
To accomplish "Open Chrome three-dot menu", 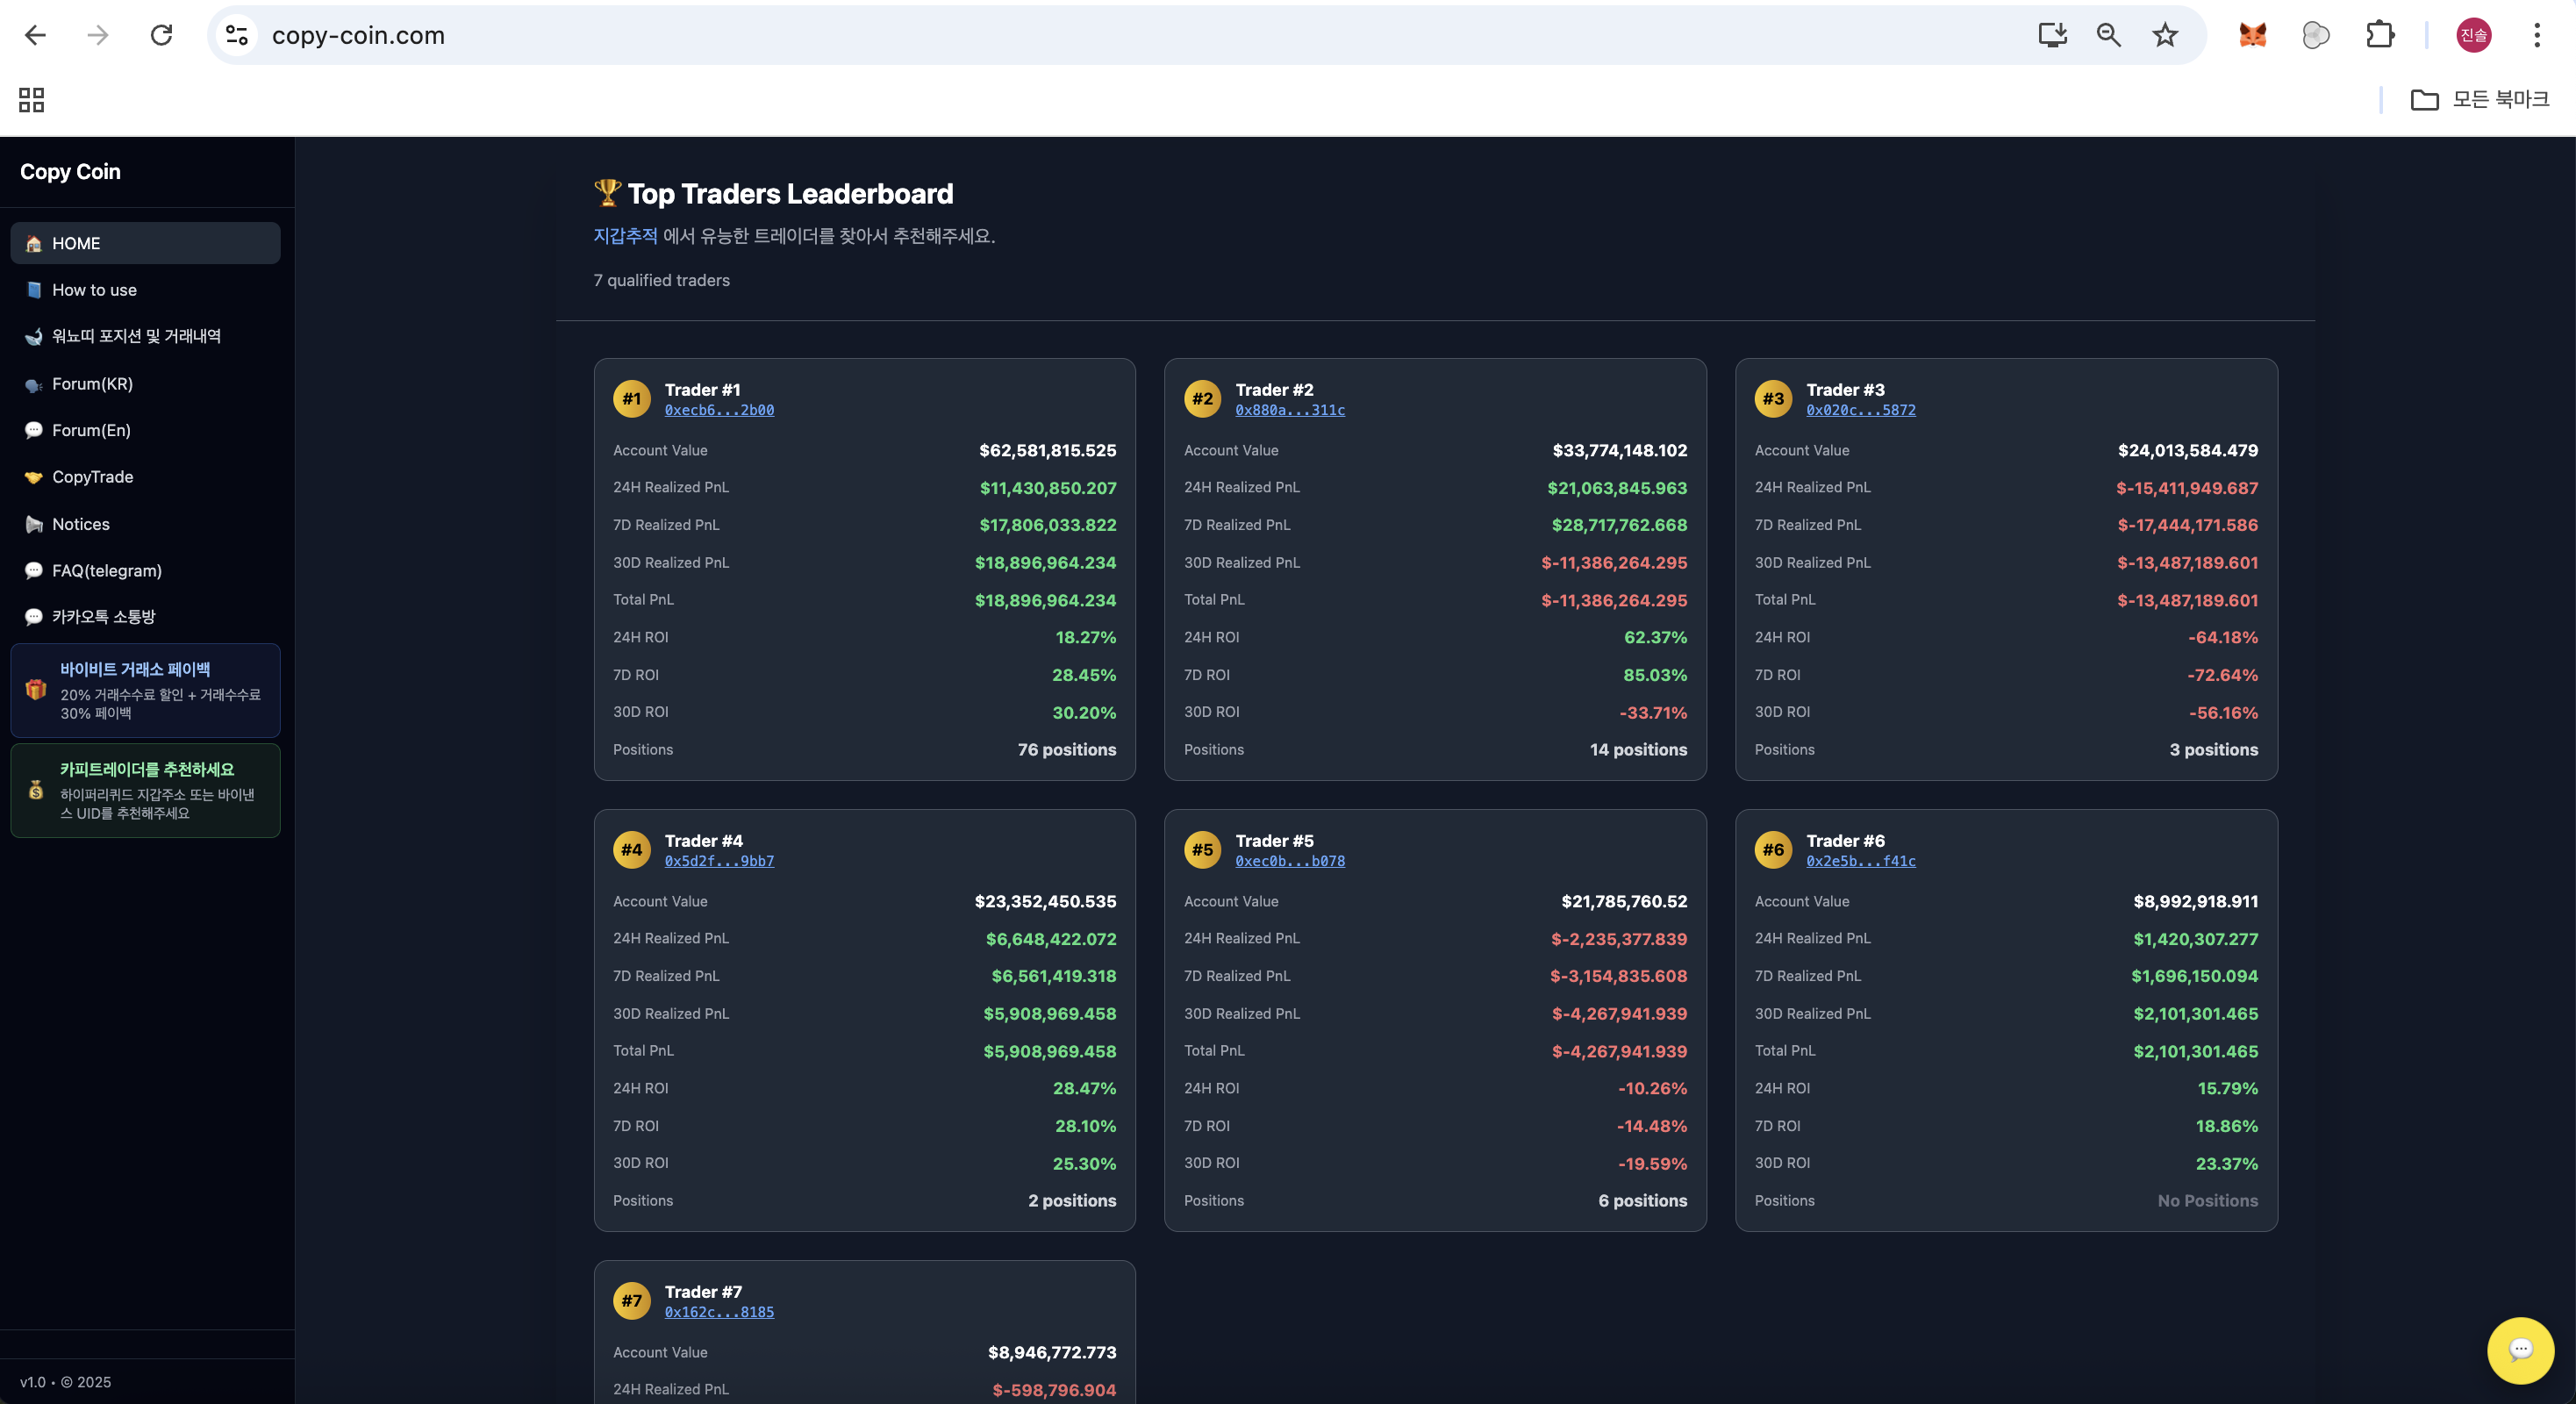I will pyautogui.click(x=2536, y=35).
